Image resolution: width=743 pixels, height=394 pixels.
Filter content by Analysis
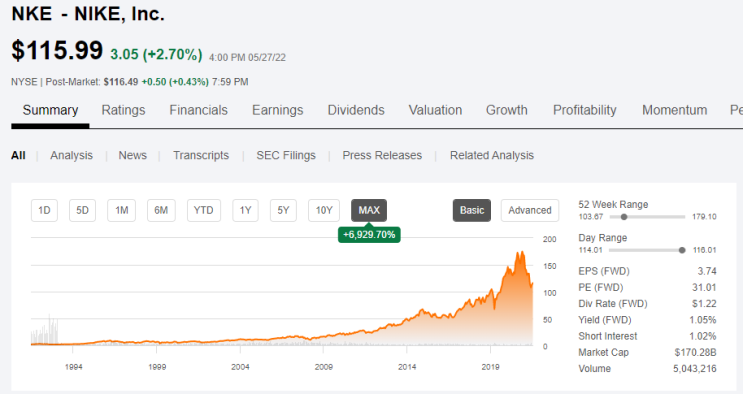click(x=72, y=156)
